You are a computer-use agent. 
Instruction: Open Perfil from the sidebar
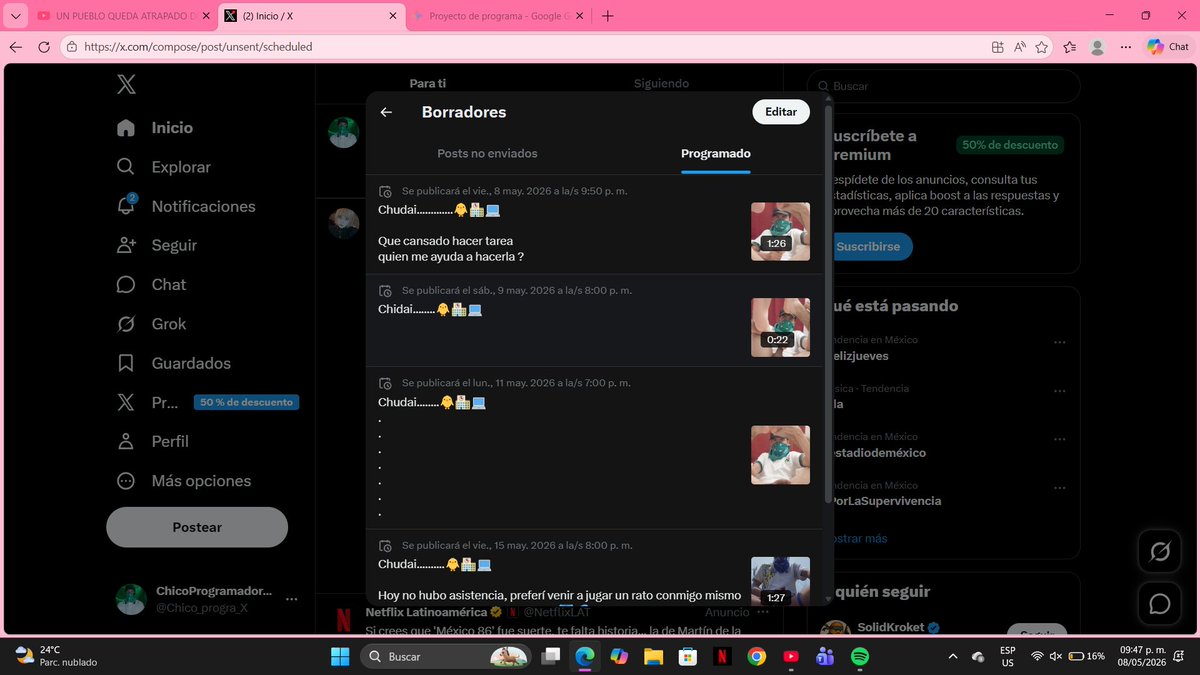(x=152, y=441)
